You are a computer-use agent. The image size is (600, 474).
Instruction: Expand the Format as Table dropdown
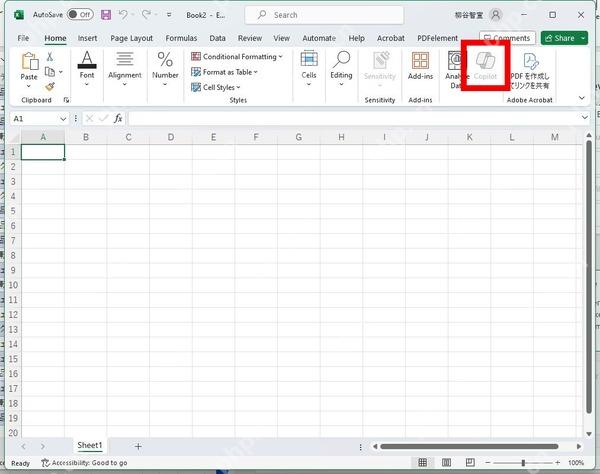pos(256,72)
